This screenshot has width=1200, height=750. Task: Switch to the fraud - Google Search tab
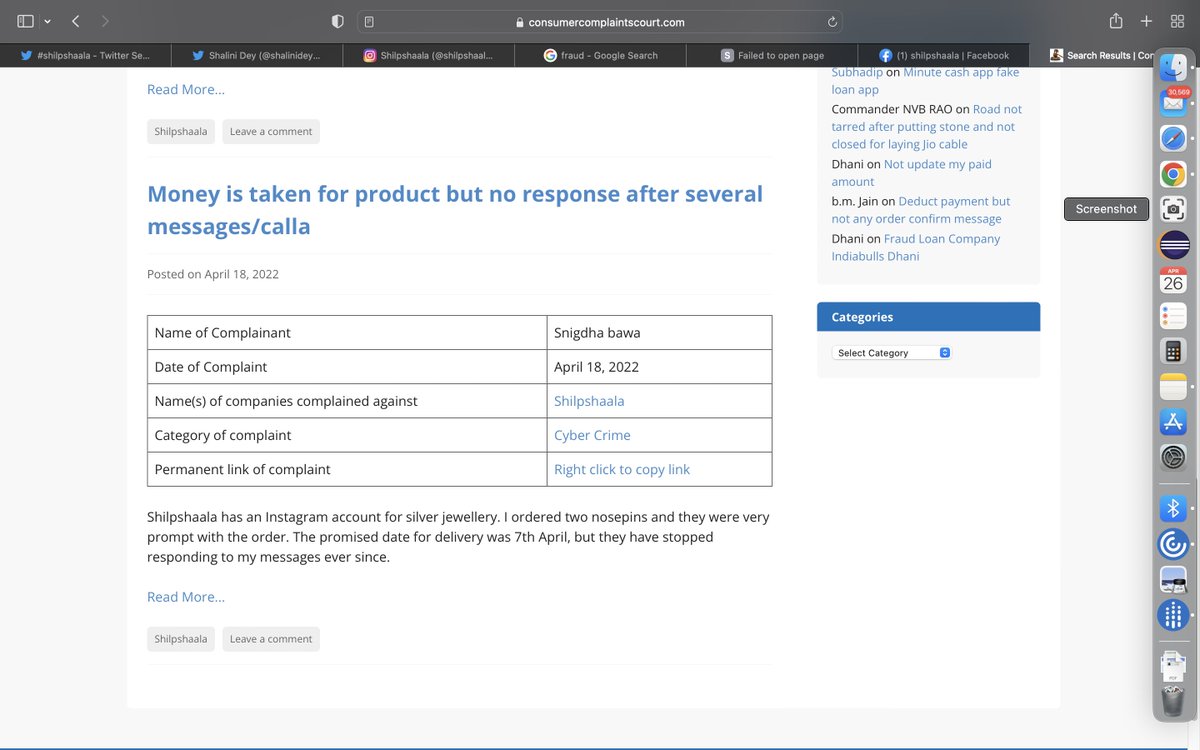point(600,55)
